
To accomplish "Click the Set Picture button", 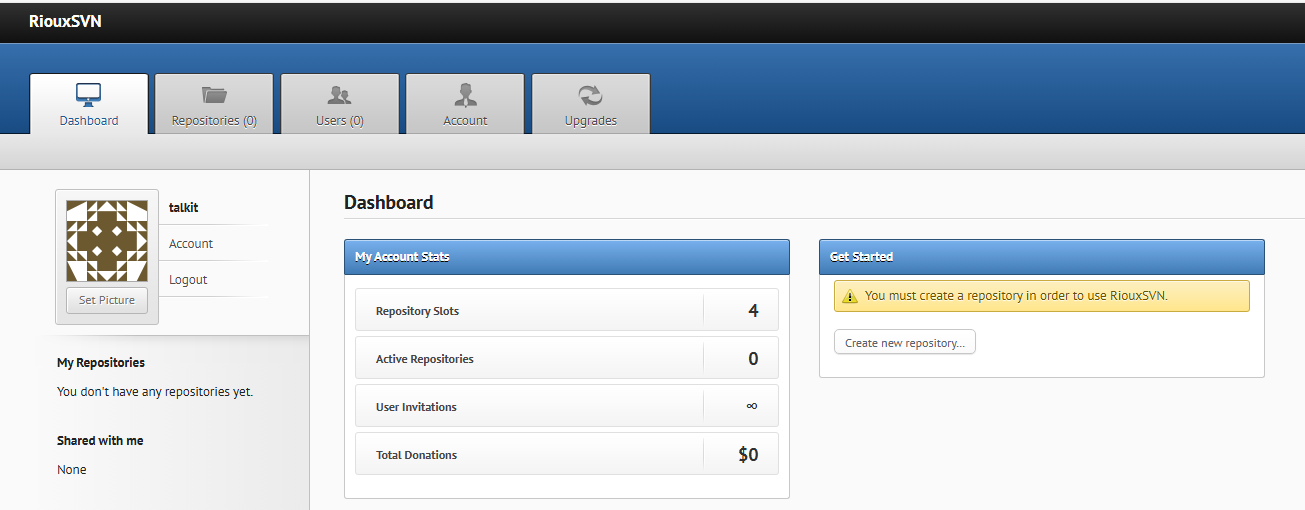I will [x=107, y=300].
